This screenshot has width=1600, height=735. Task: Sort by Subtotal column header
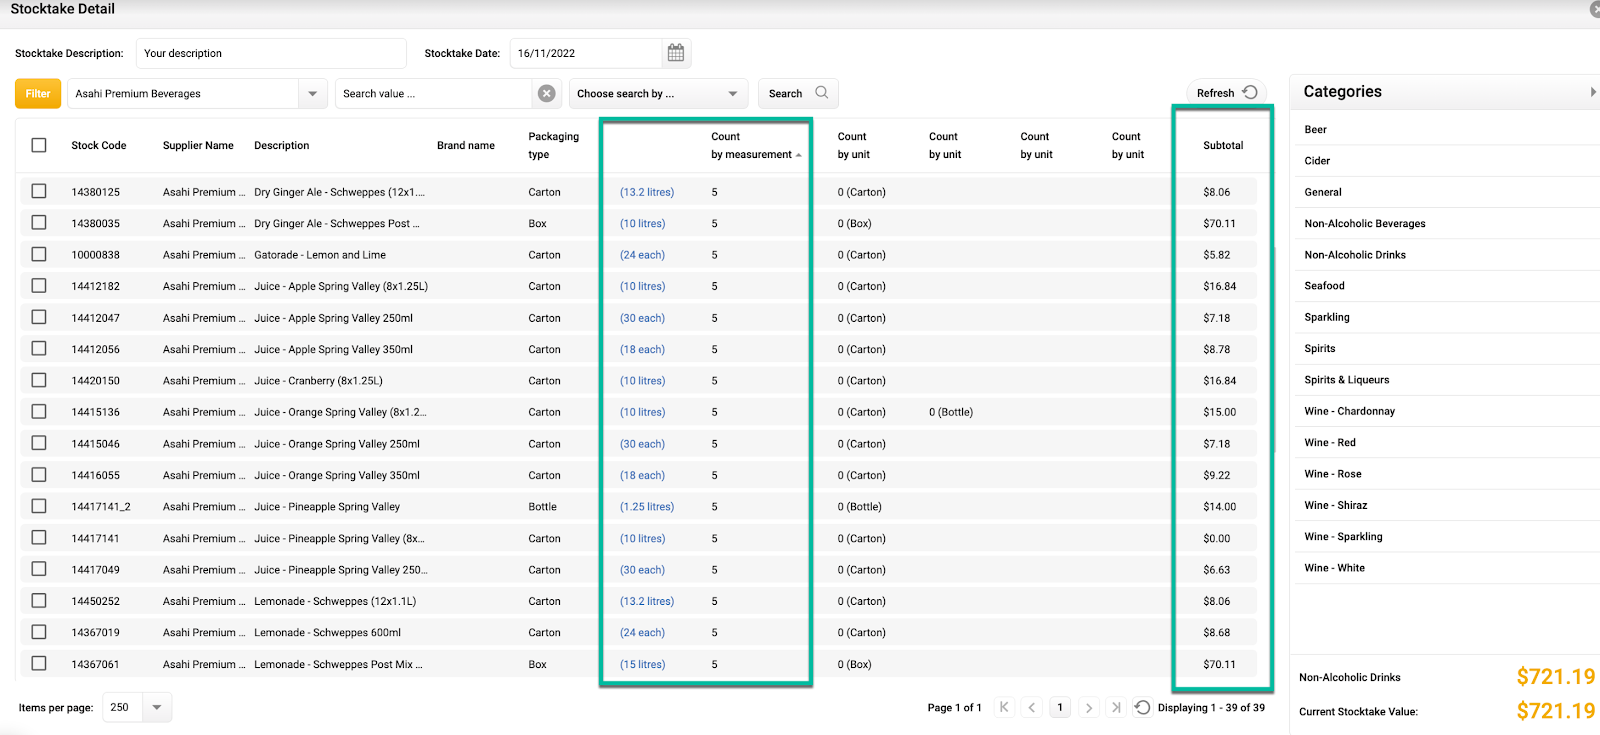1223,145
